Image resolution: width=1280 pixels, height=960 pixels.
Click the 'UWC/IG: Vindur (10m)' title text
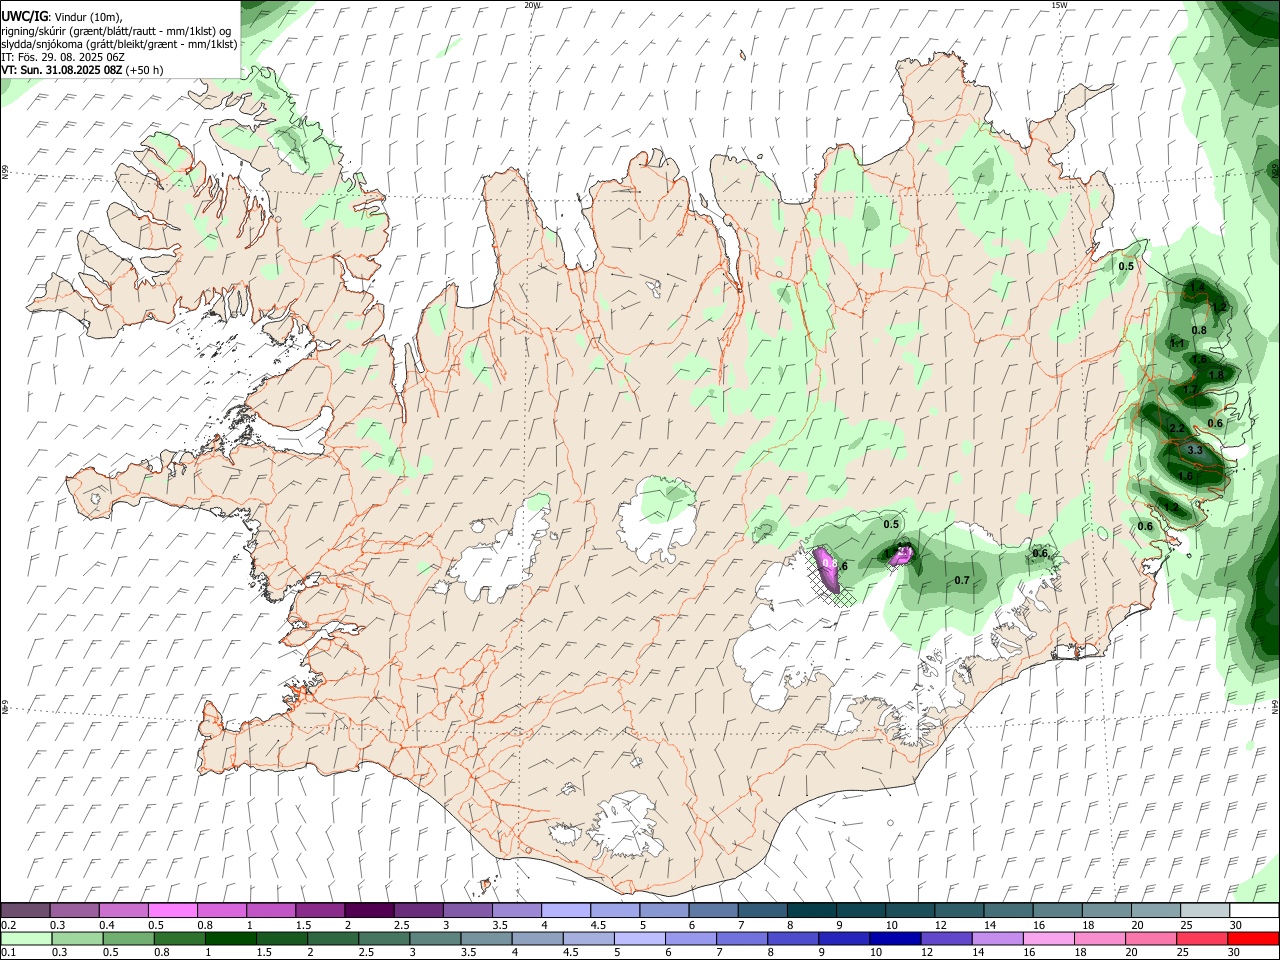point(61,16)
